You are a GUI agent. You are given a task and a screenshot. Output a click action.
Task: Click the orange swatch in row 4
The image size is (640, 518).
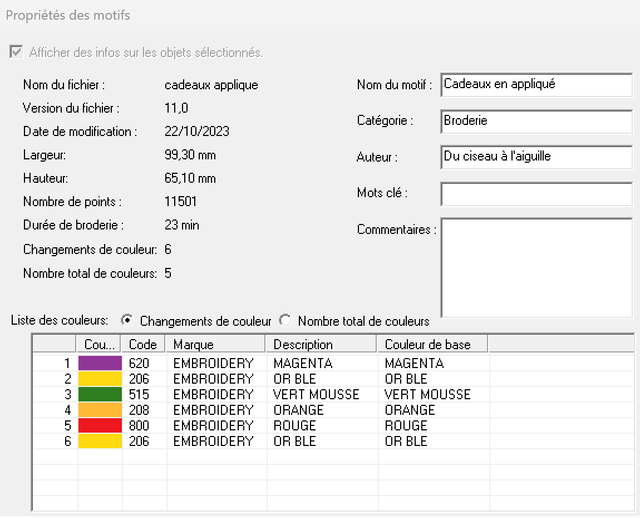click(100, 410)
